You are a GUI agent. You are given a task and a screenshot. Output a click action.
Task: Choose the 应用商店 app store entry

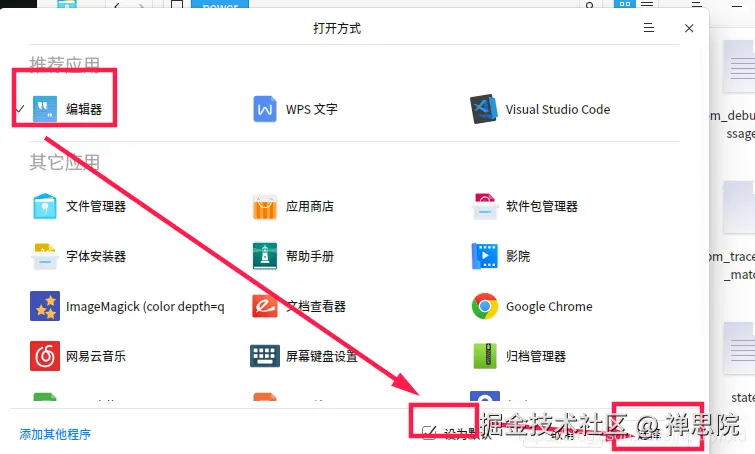click(293, 207)
